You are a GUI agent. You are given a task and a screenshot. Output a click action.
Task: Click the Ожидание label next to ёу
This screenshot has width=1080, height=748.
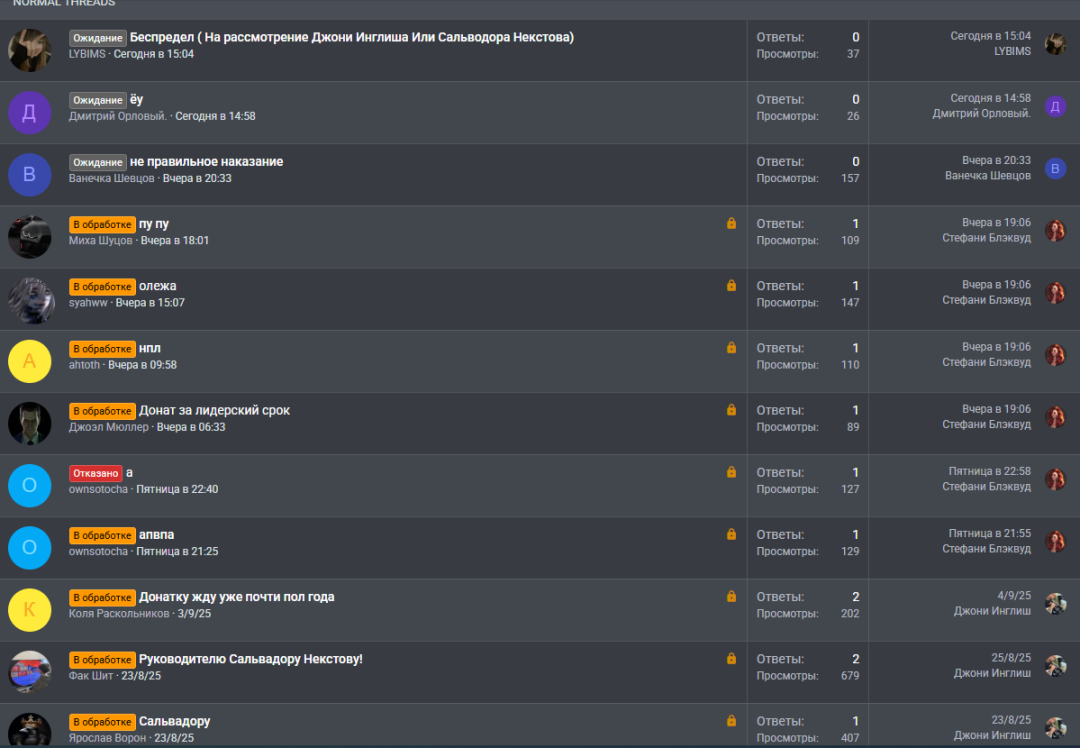[x=98, y=100]
